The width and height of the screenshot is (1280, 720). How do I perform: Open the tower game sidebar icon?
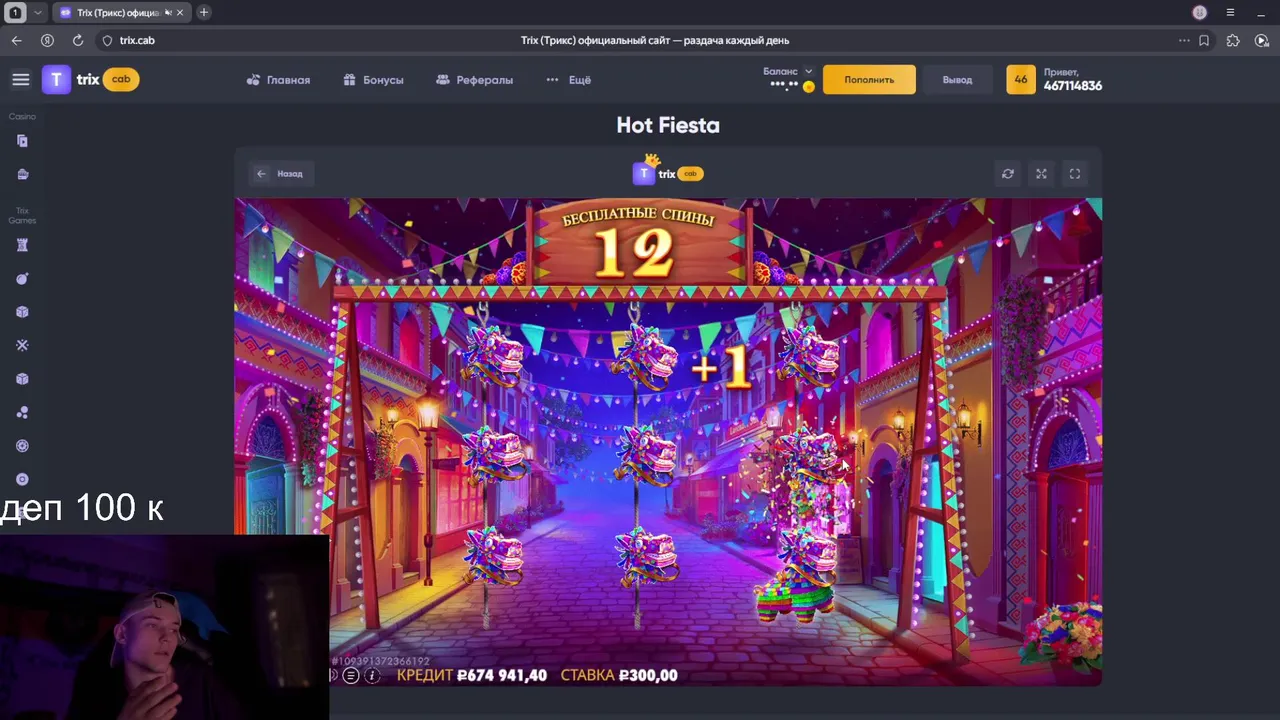[22, 245]
